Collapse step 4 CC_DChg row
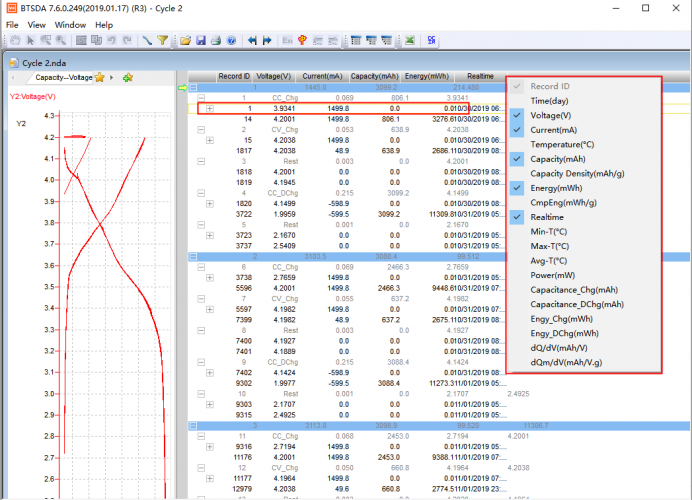The width and height of the screenshot is (692, 500). 201,193
